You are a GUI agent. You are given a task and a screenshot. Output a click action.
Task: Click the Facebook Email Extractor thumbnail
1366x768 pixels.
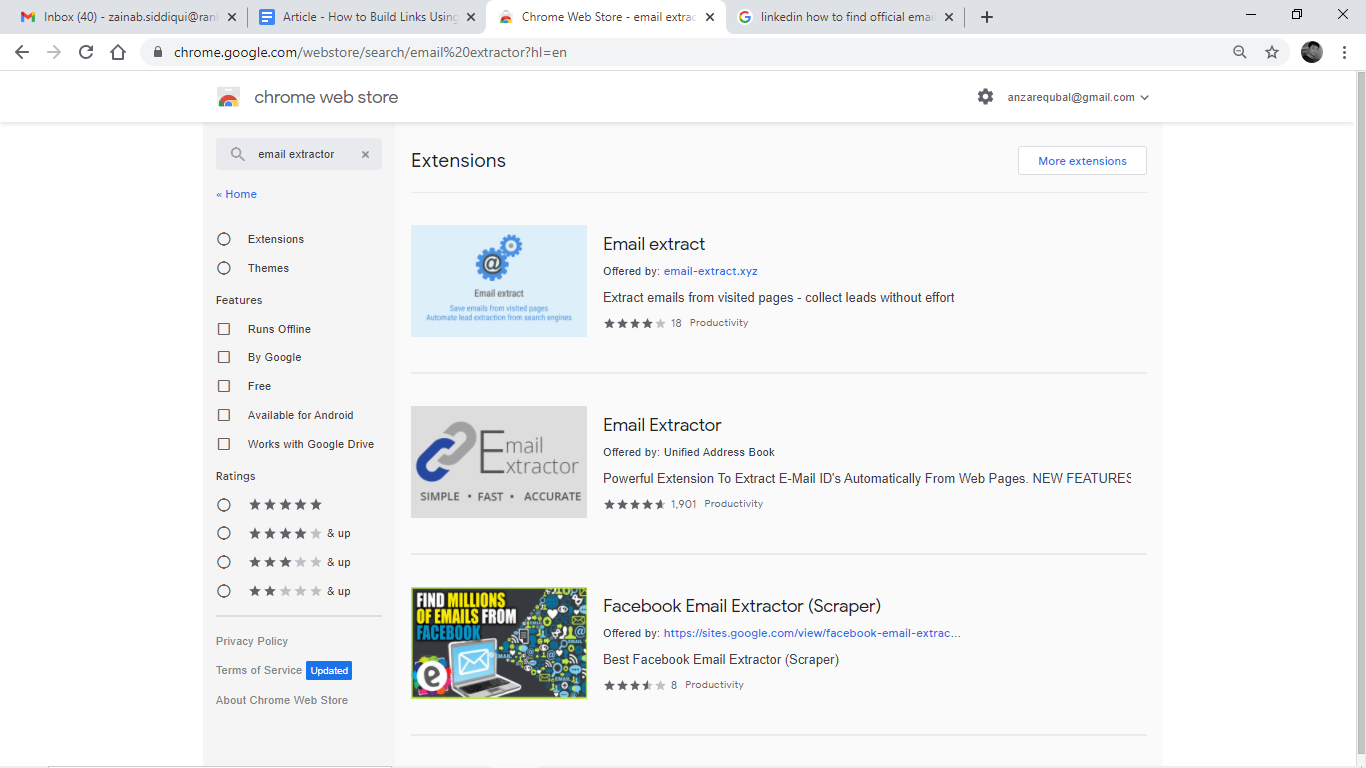point(499,643)
